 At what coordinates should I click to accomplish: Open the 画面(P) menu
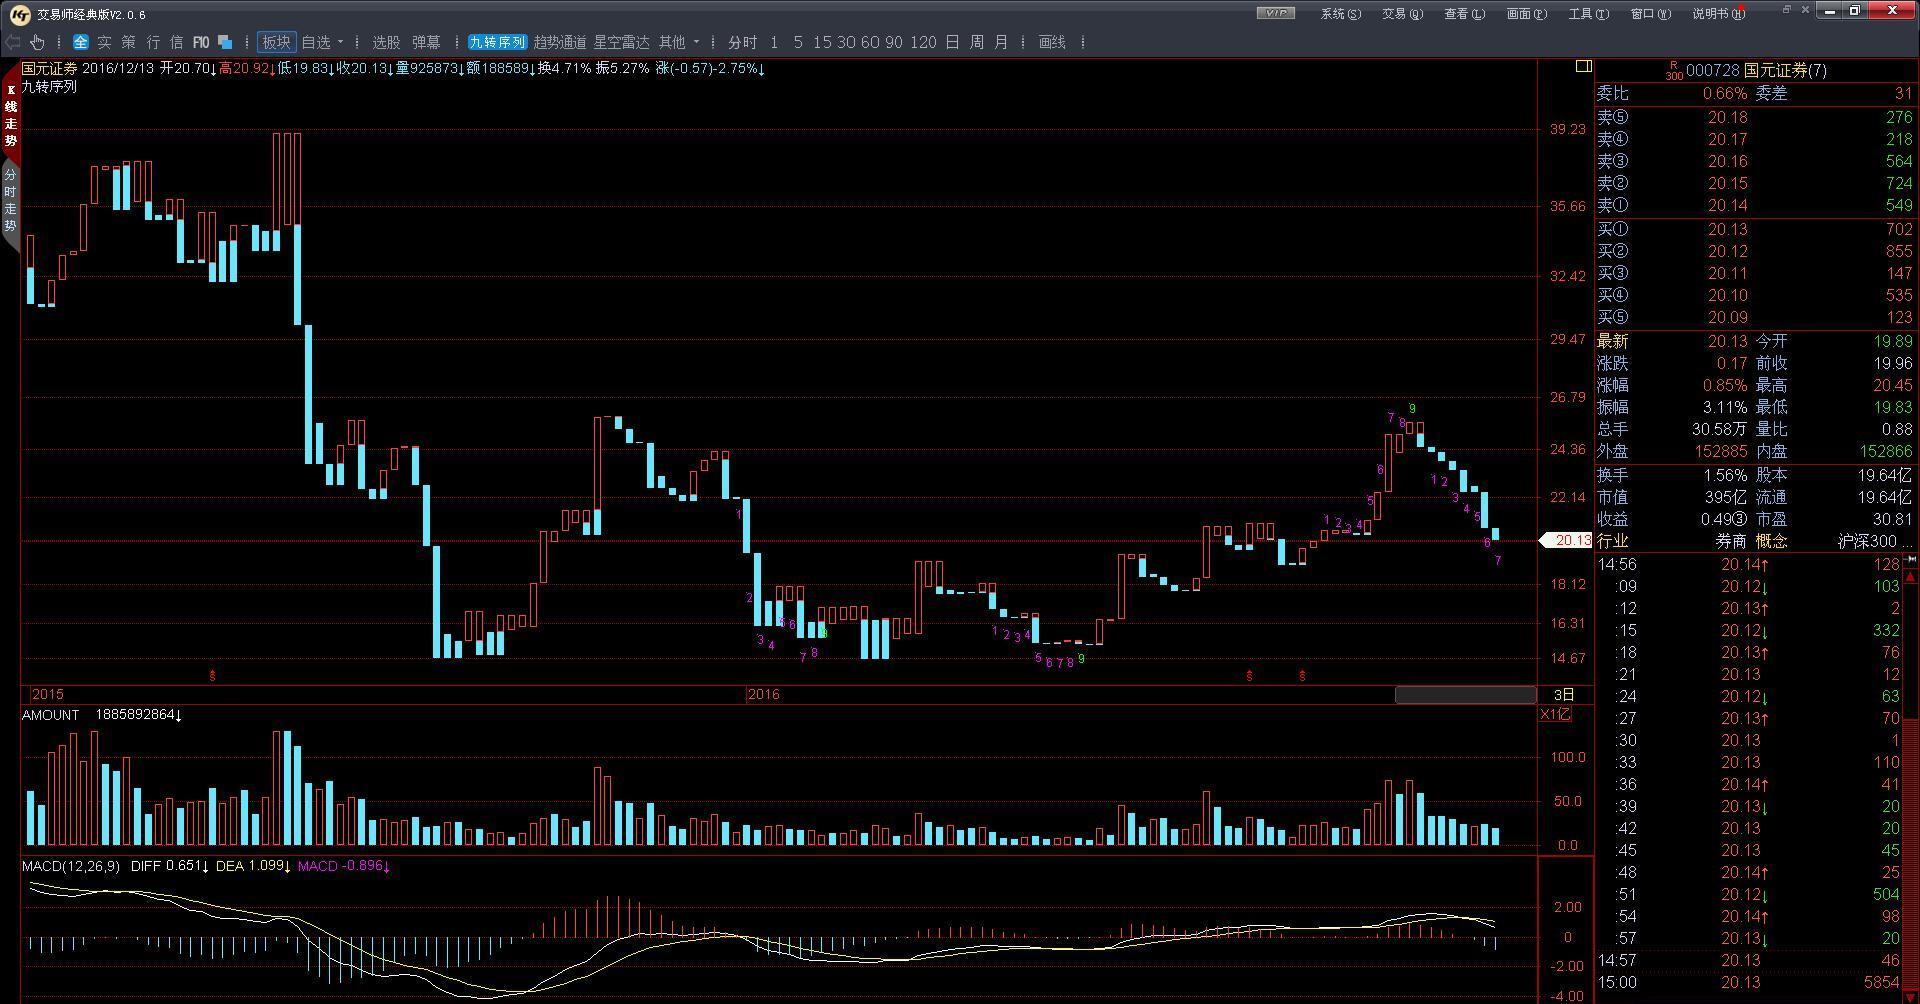click(x=1526, y=13)
